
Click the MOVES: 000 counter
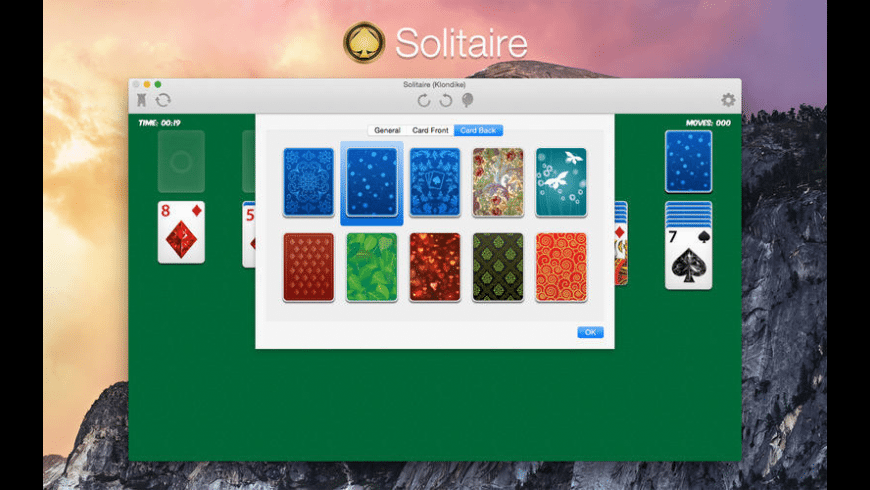pyautogui.click(x=708, y=123)
